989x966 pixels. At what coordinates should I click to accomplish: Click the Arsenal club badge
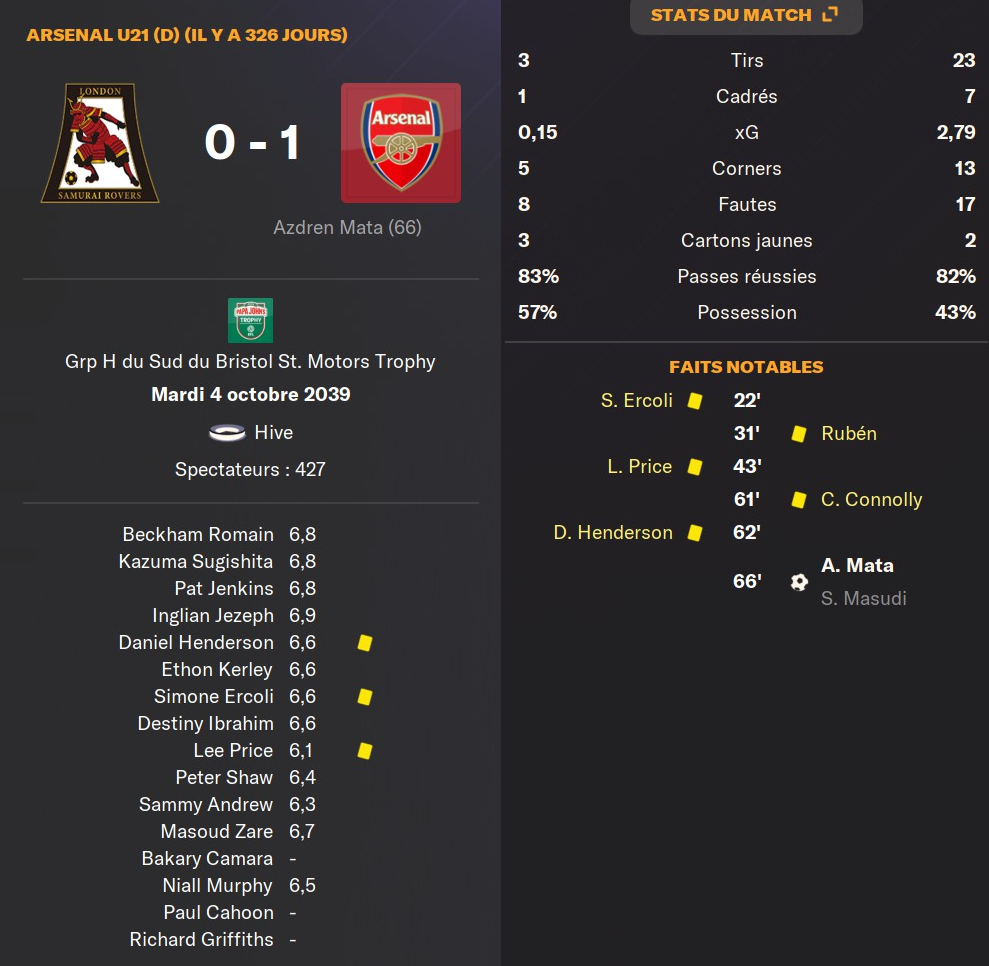[x=401, y=143]
